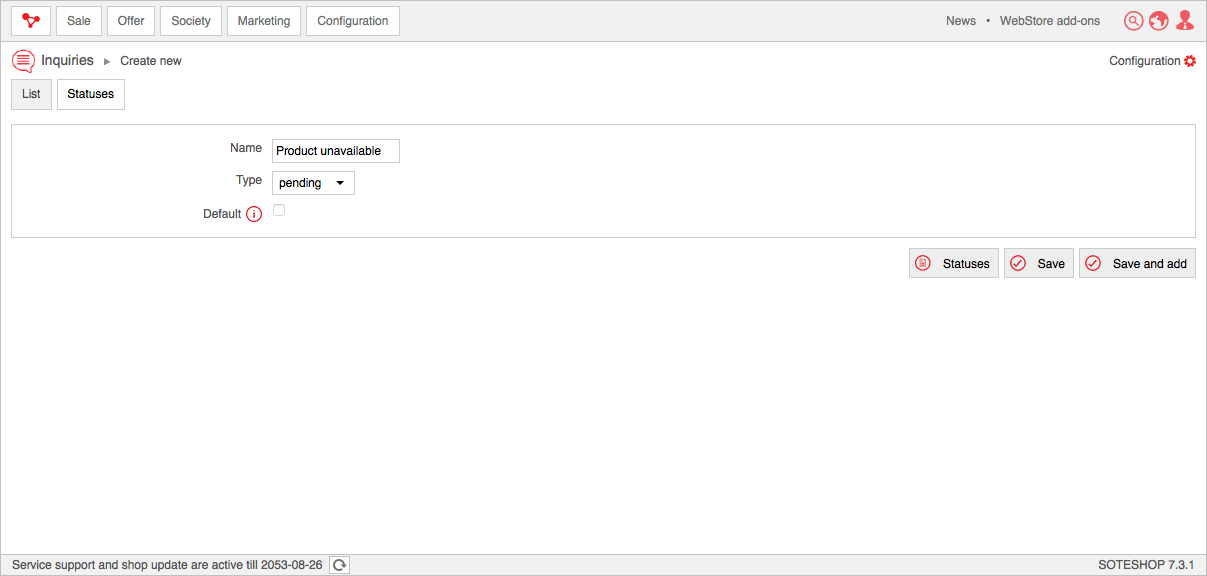This screenshot has width=1207, height=576.
Task: Click the Save and add button
Action: [x=1137, y=263]
